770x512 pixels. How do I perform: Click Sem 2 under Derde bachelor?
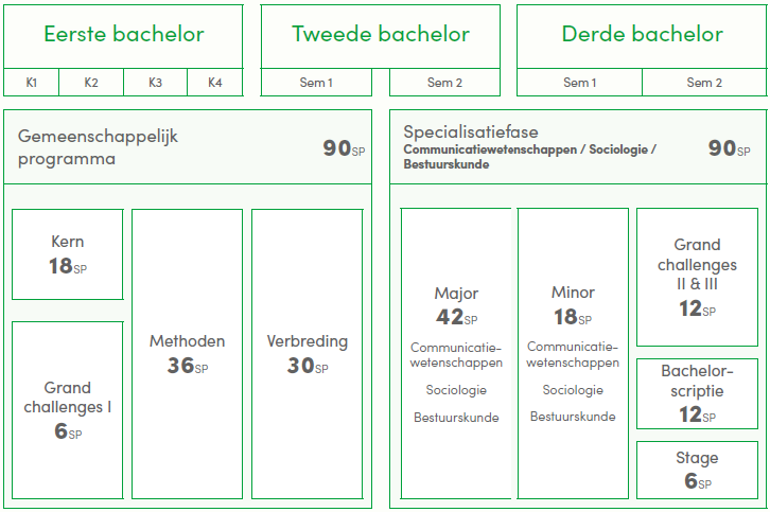coord(704,83)
